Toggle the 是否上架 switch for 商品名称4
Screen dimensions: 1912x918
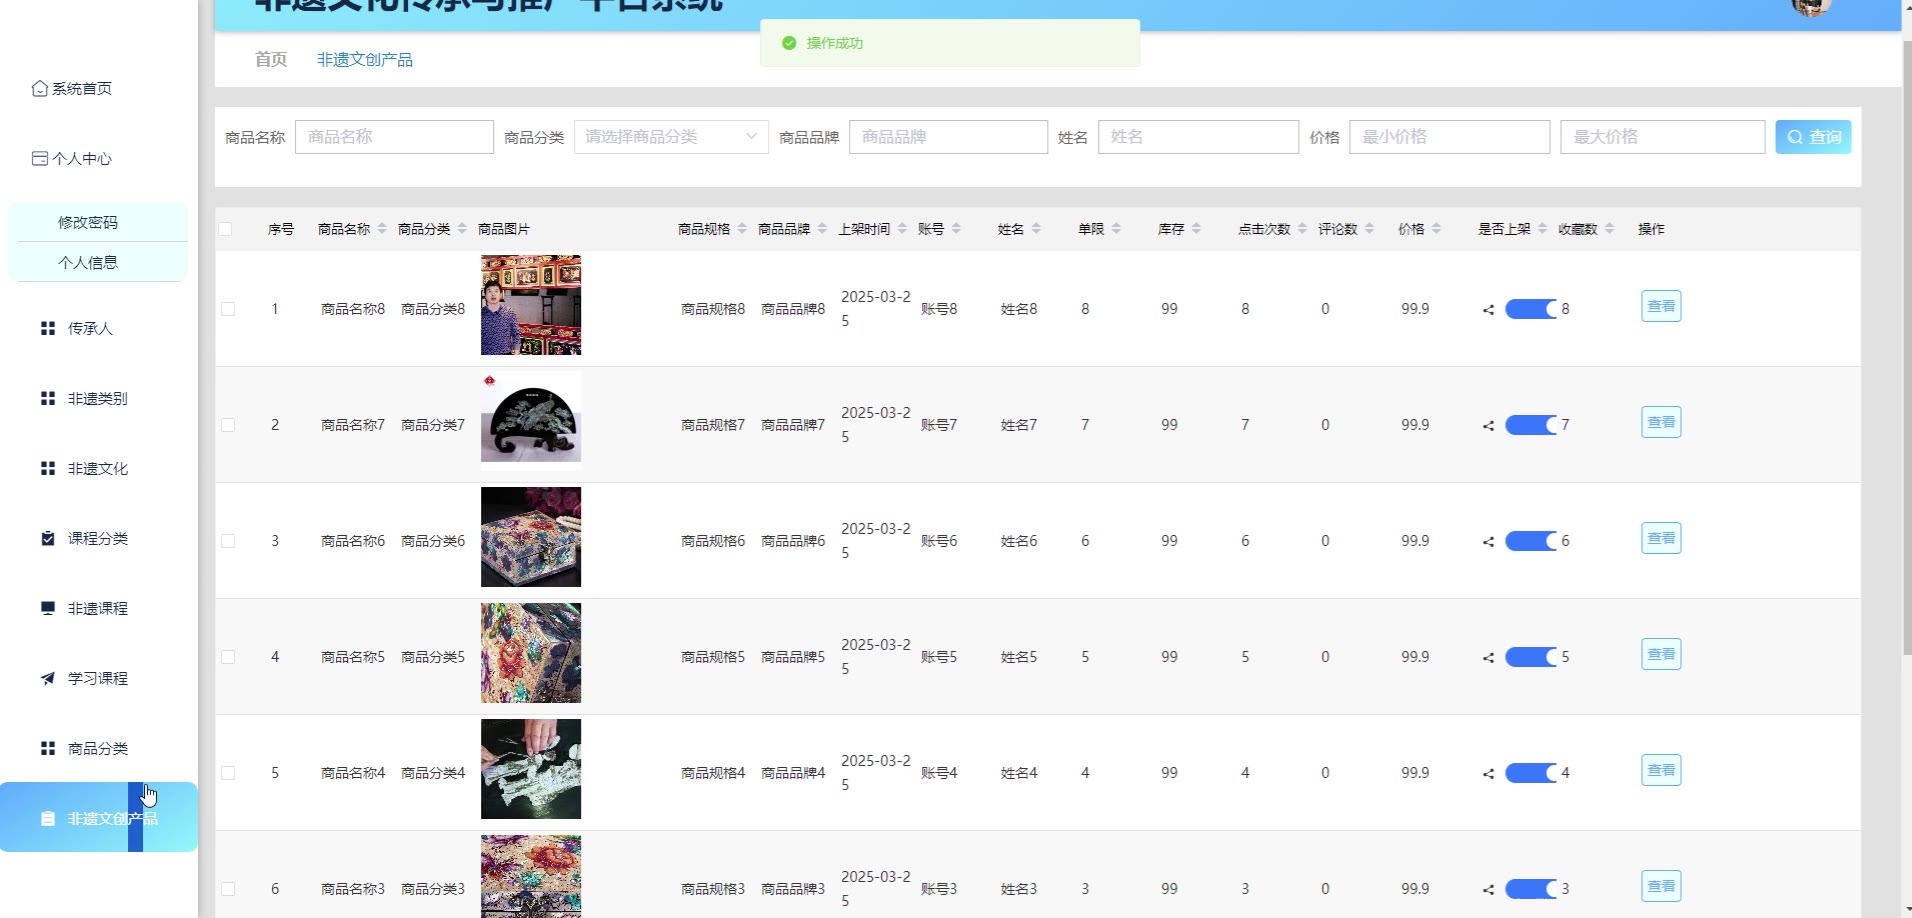[1531, 773]
